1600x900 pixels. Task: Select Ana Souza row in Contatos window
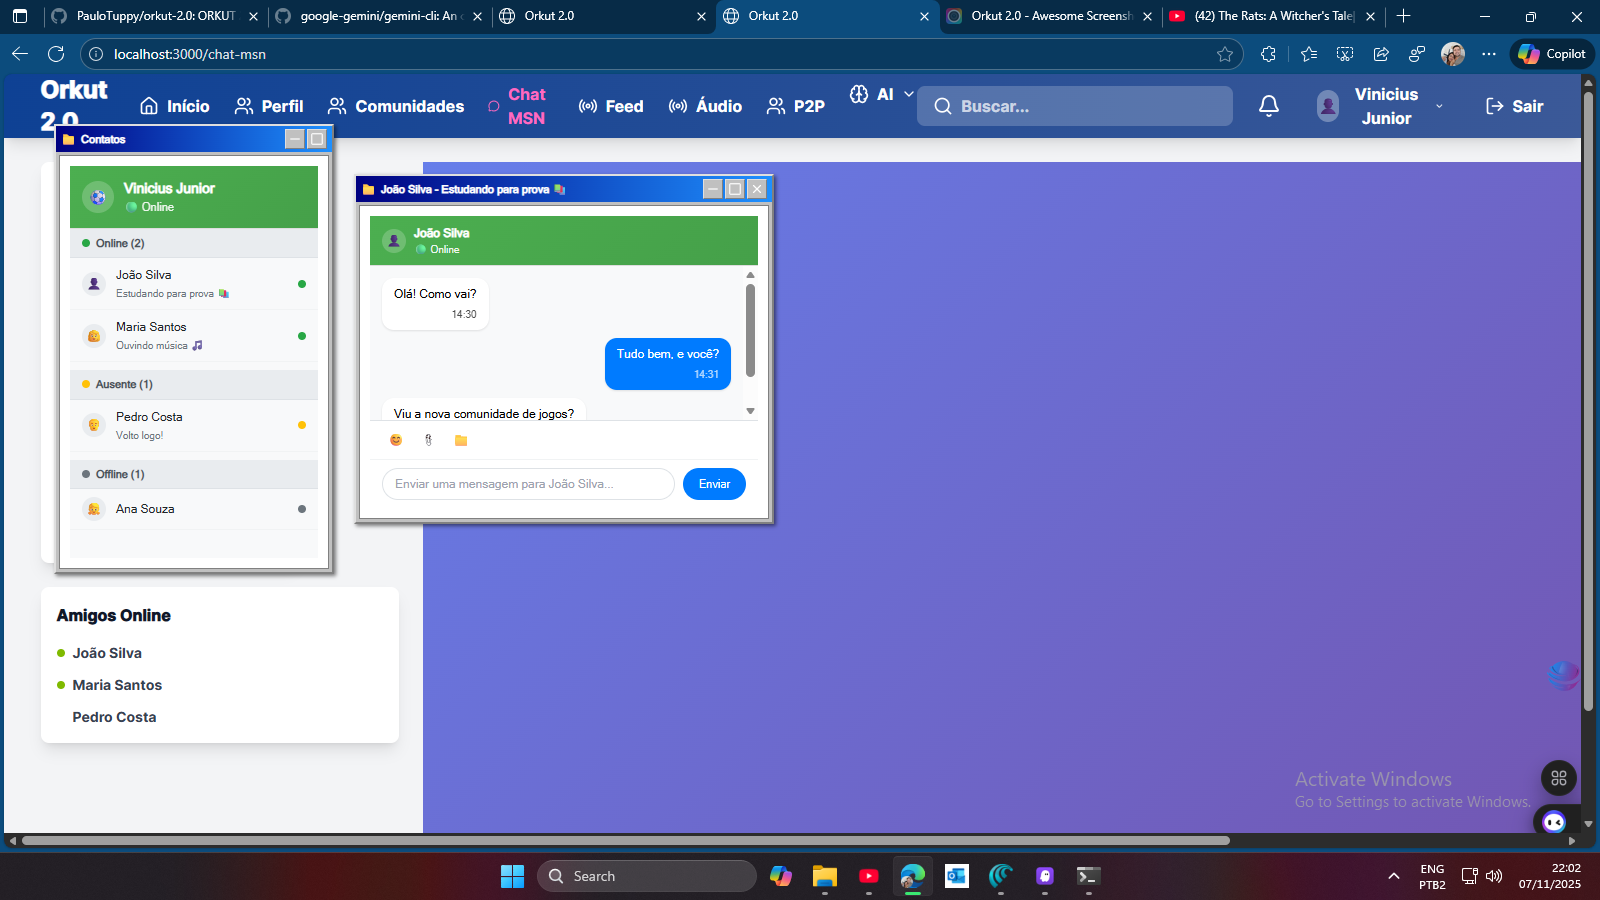pyautogui.click(x=194, y=509)
